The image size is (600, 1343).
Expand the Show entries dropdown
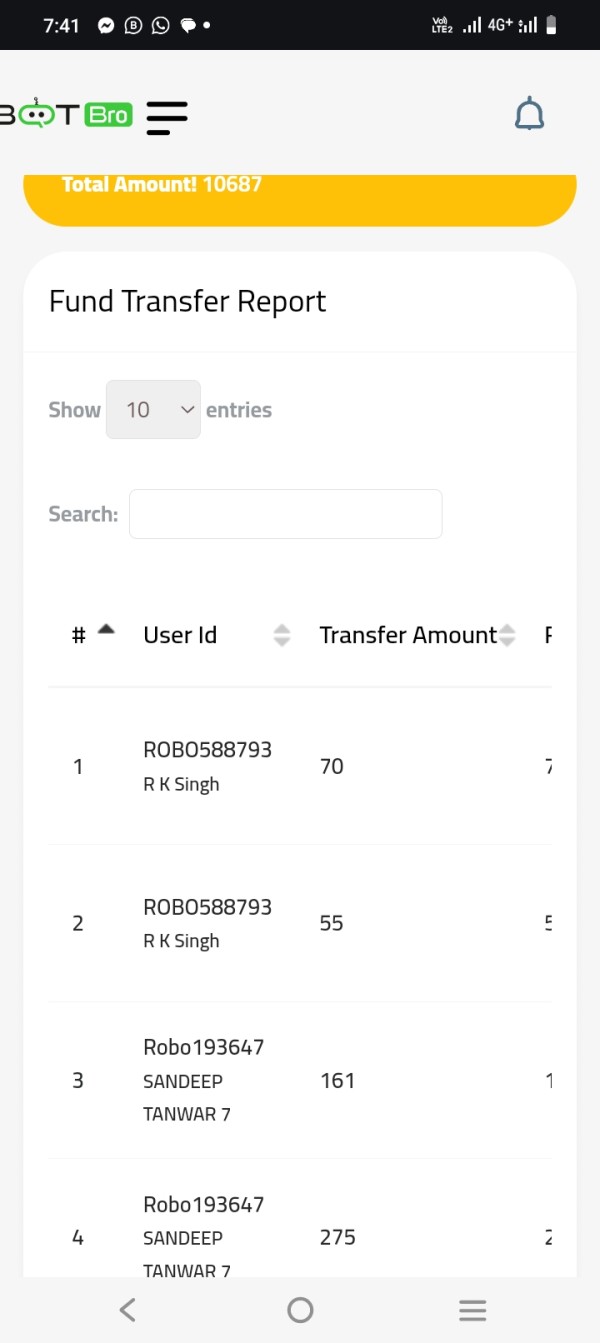click(x=153, y=409)
